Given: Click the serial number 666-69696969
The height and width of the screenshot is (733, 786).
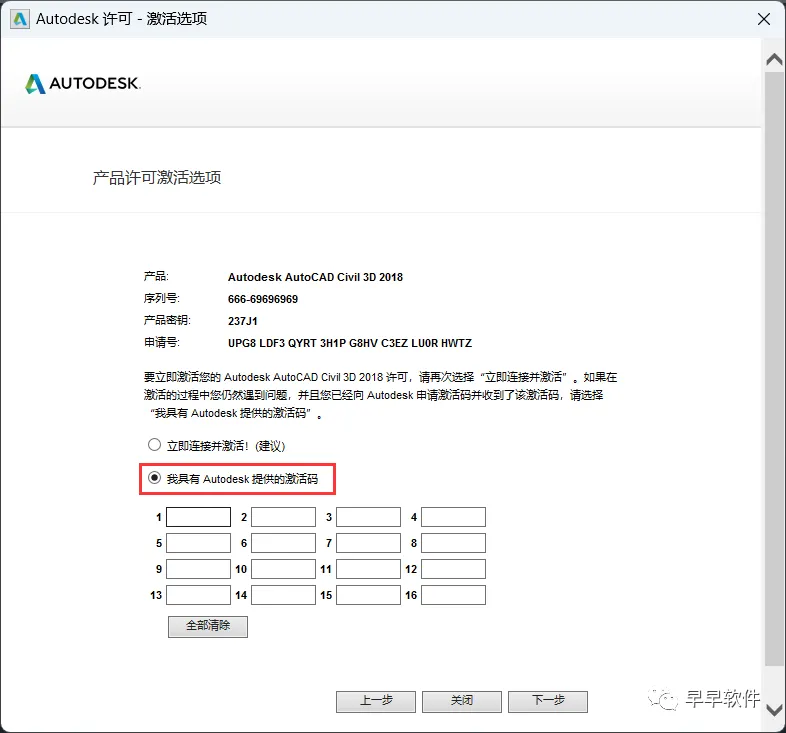Looking at the screenshot, I should [x=263, y=299].
